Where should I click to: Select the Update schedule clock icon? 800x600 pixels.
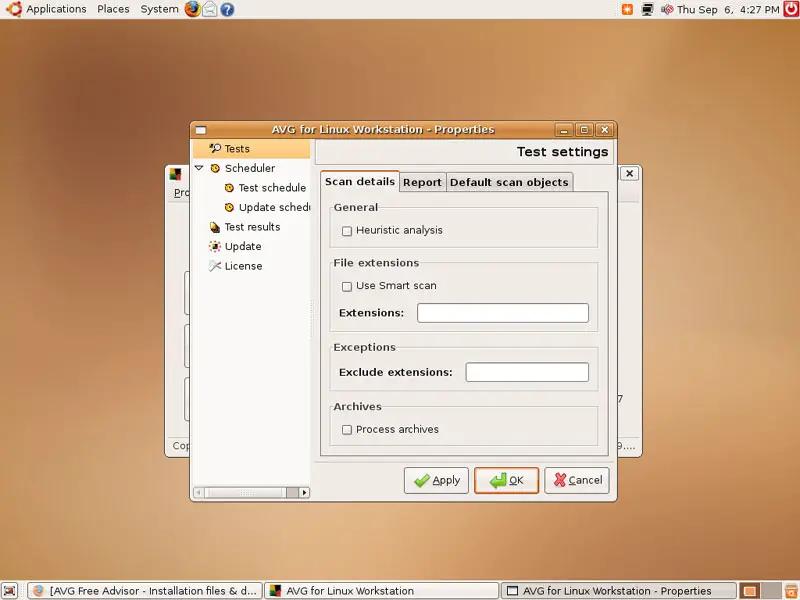pos(229,207)
